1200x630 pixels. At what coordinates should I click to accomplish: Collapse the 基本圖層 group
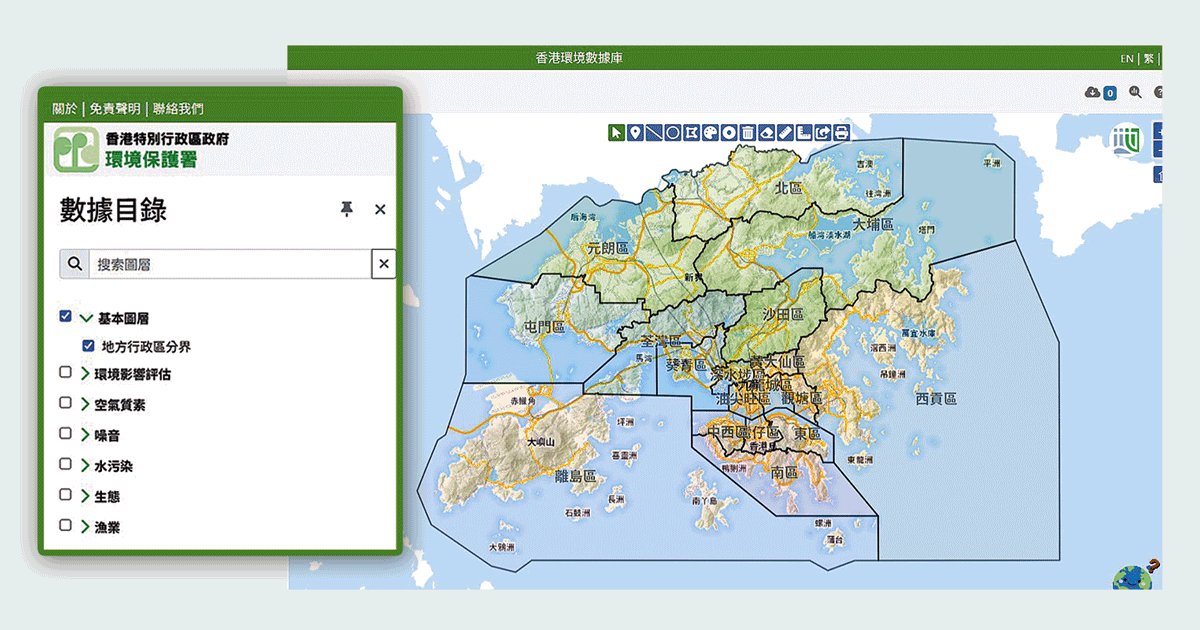tap(86, 318)
